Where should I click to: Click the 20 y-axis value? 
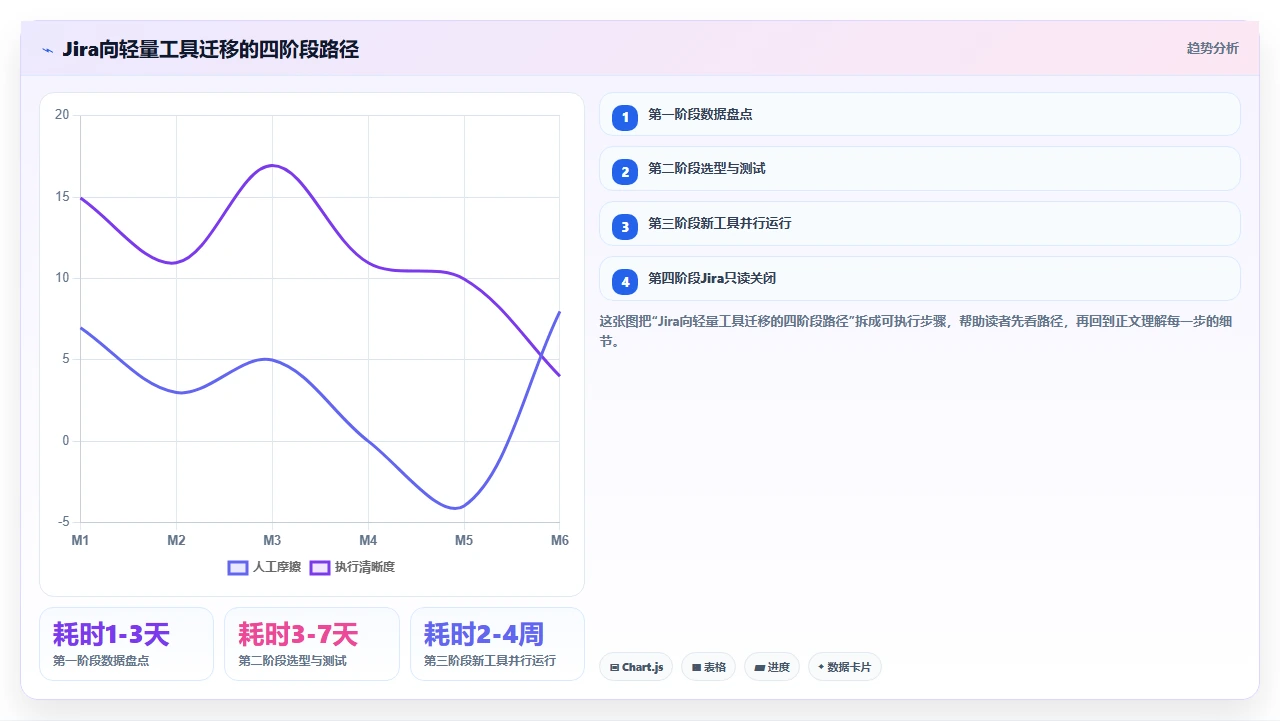coord(62,115)
